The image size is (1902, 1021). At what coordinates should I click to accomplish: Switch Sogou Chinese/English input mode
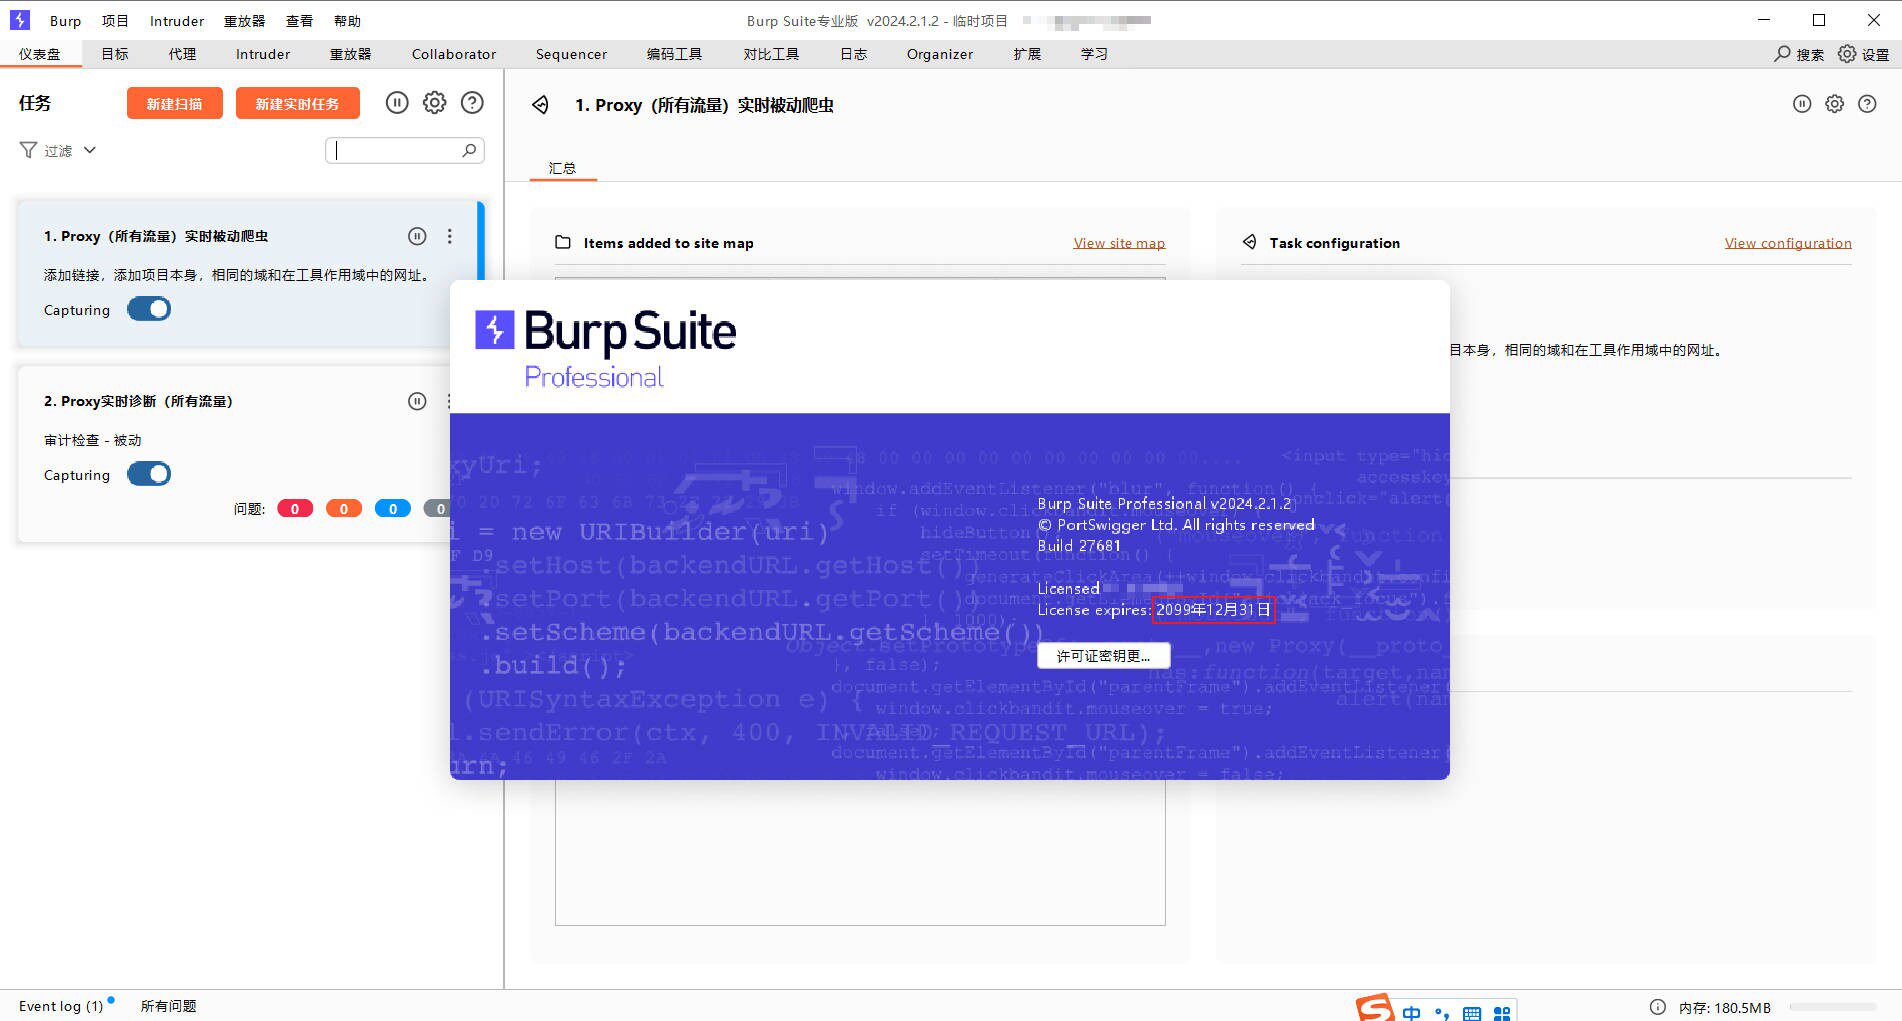pyautogui.click(x=1411, y=1013)
